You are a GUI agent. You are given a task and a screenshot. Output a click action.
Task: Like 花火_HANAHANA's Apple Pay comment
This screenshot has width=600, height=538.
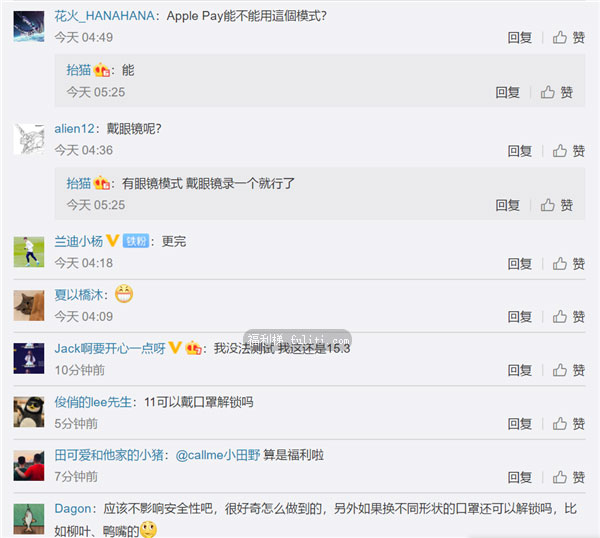point(568,37)
